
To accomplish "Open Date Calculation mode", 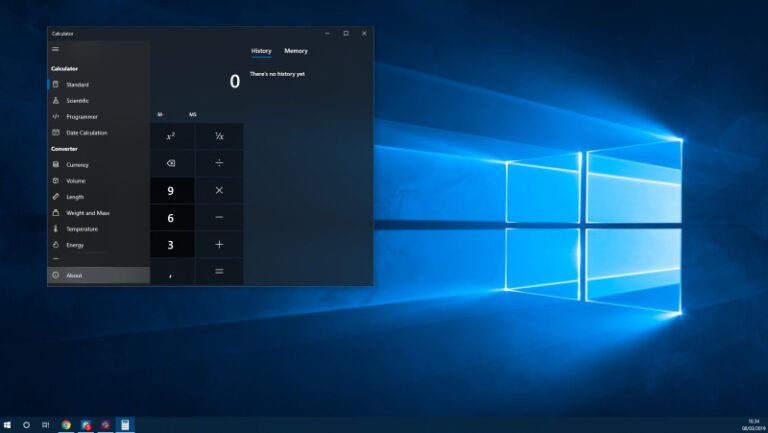I will (86, 133).
